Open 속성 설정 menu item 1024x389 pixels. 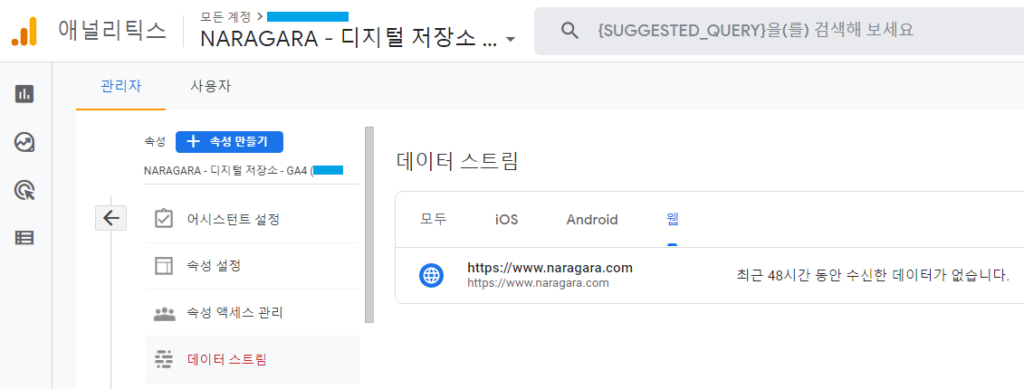[x=252, y=266]
